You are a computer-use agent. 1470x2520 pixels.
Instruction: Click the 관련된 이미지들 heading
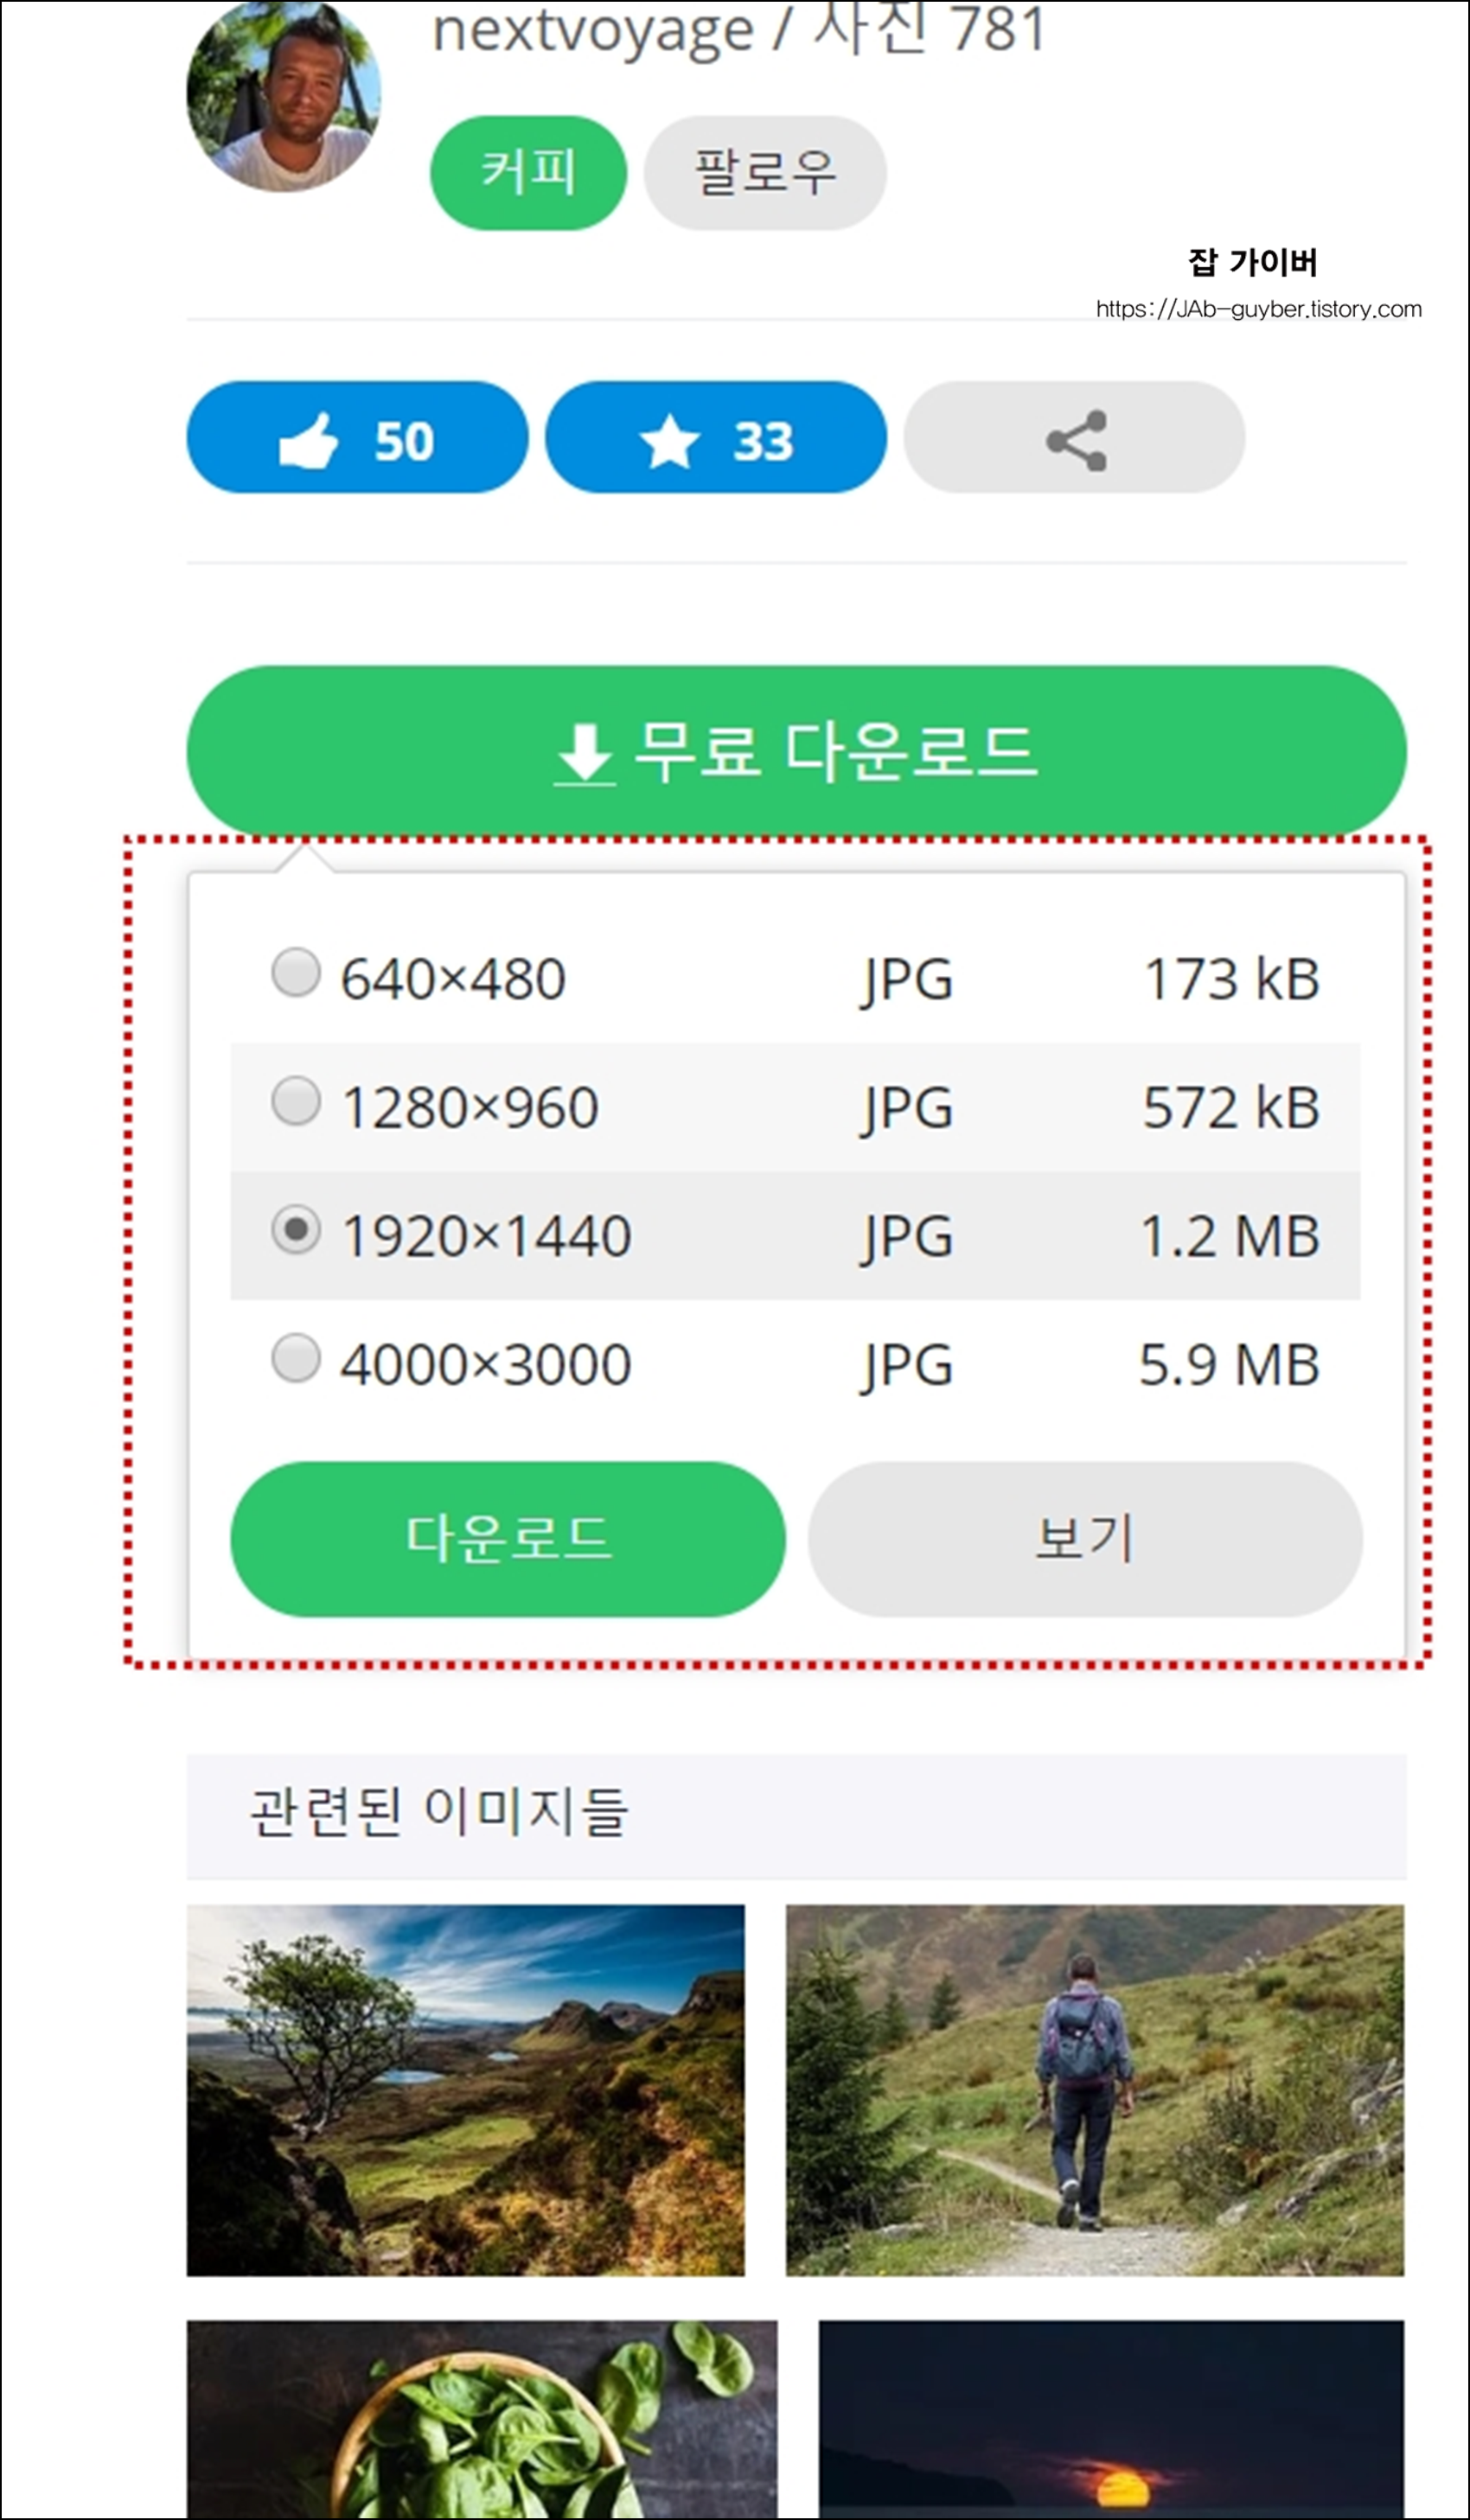pos(439,1812)
